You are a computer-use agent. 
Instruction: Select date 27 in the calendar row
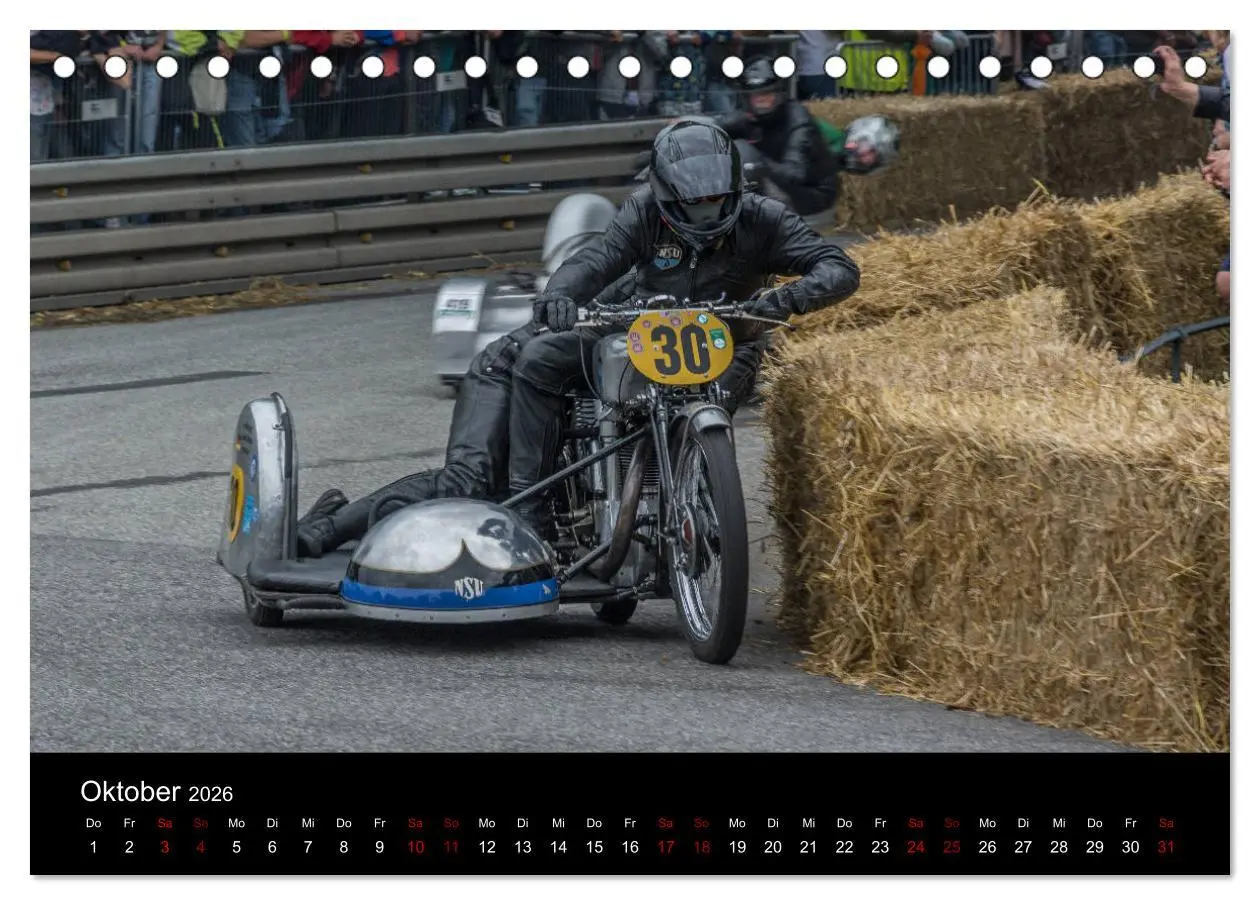[x=1023, y=847]
